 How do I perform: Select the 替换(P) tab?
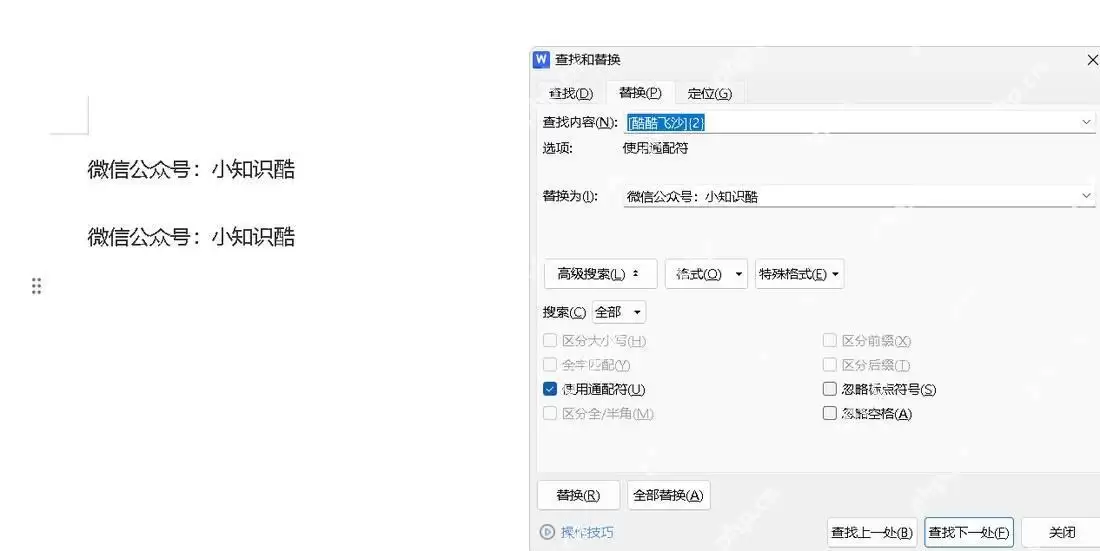[x=640, y=93]
